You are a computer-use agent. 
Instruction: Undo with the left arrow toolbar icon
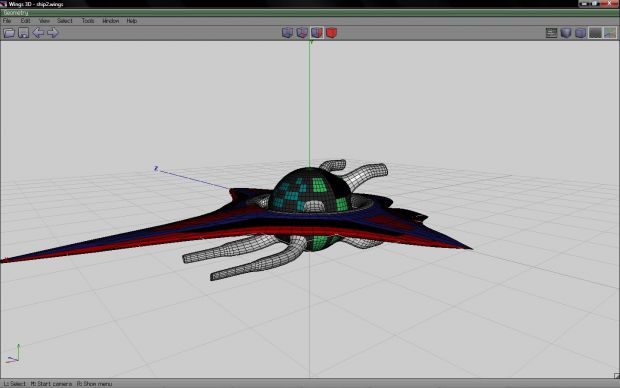point(38,33)
